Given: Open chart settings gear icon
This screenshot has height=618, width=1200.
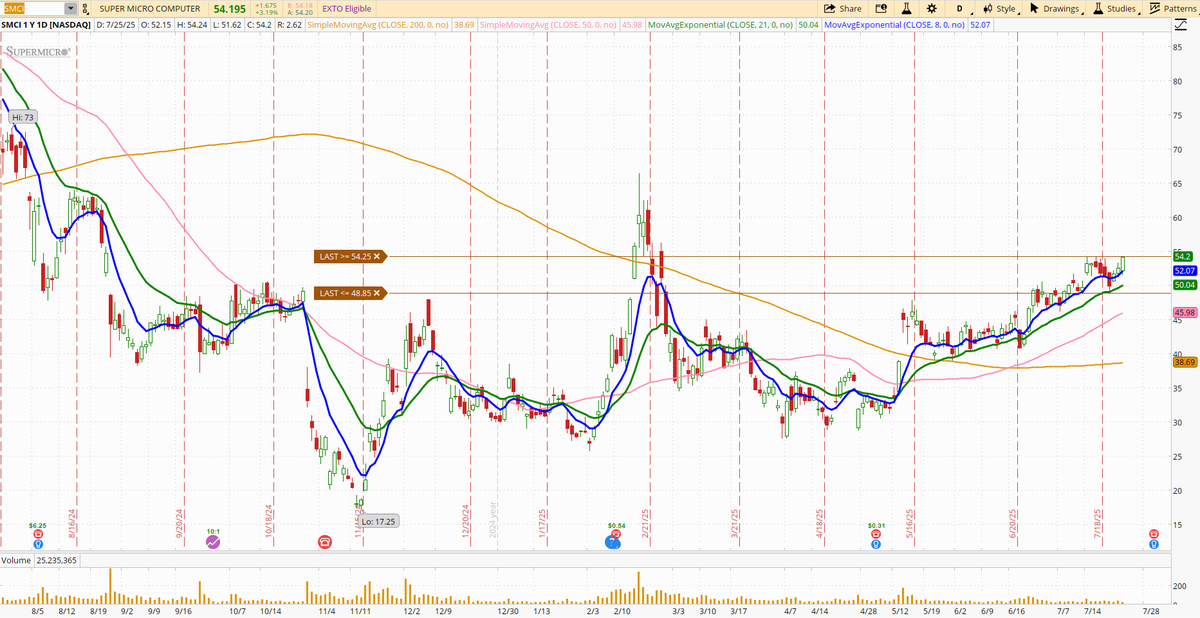Looking at the screenshot, I should [932, 8].
